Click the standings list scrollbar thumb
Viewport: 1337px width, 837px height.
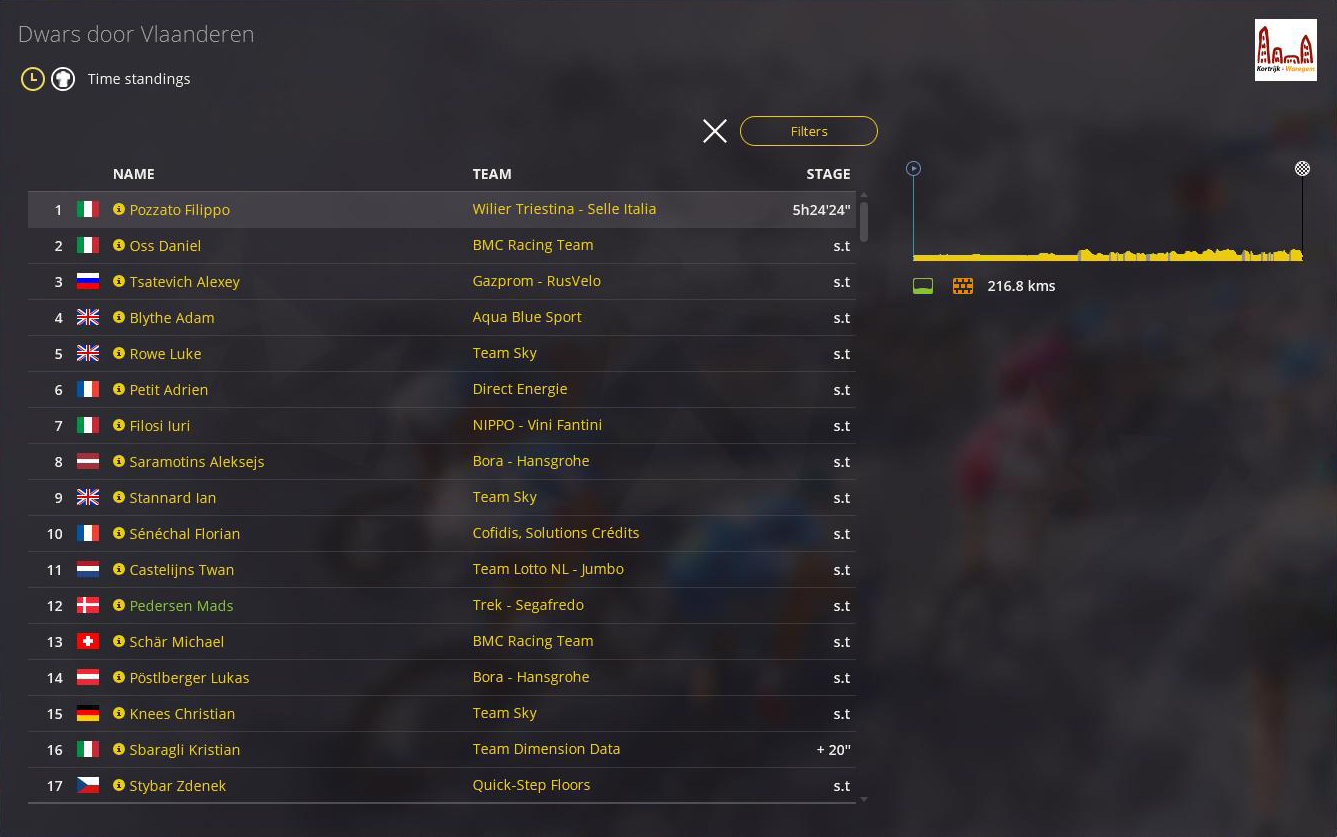pos(864,220)
